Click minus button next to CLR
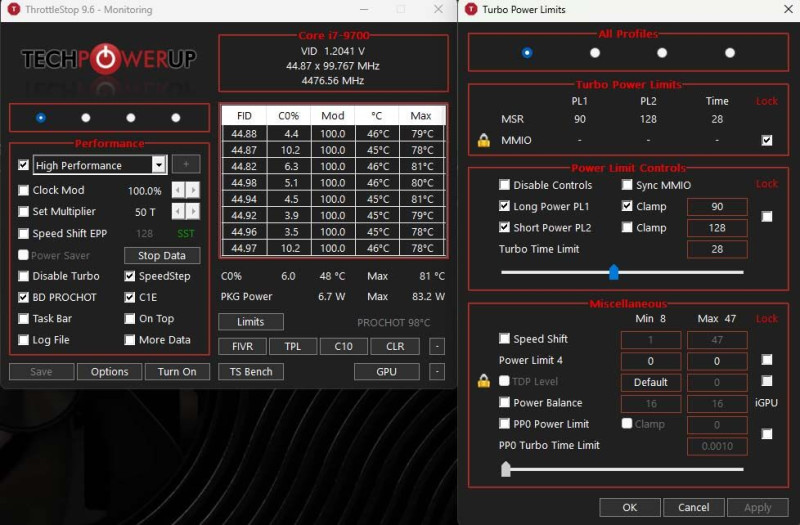Screen dimensions: 800x525 (x=437, y=346)
